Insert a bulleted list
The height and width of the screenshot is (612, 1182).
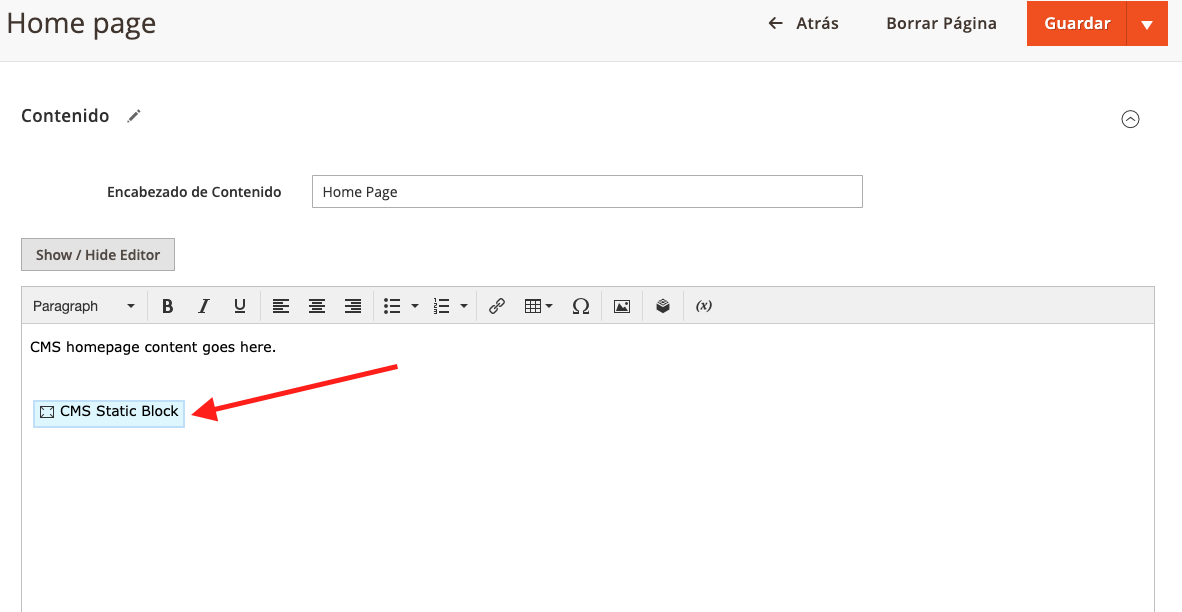(392, 306)
